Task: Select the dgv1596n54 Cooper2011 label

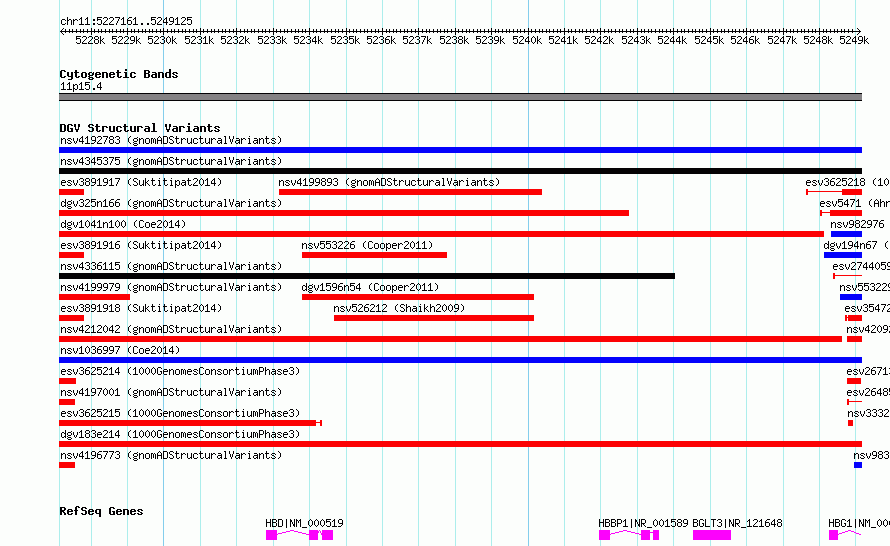Action: [370, 287]
